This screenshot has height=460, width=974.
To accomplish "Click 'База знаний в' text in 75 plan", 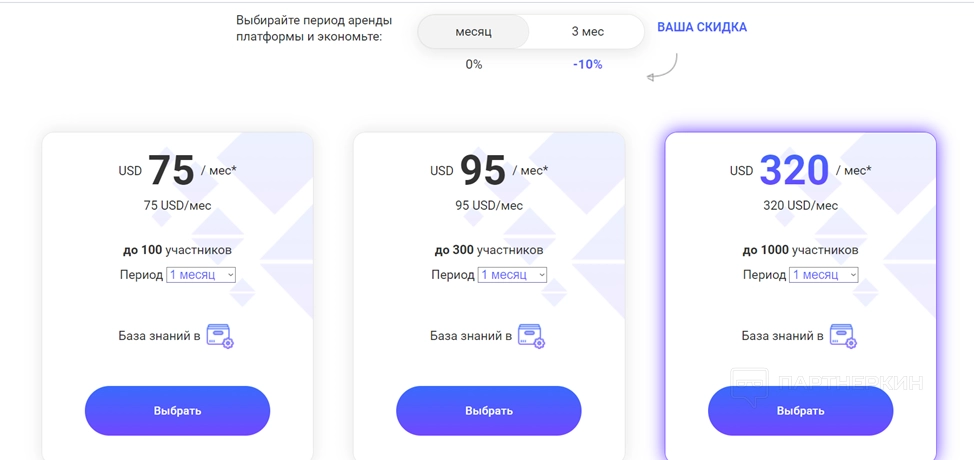I will point(160,336).
